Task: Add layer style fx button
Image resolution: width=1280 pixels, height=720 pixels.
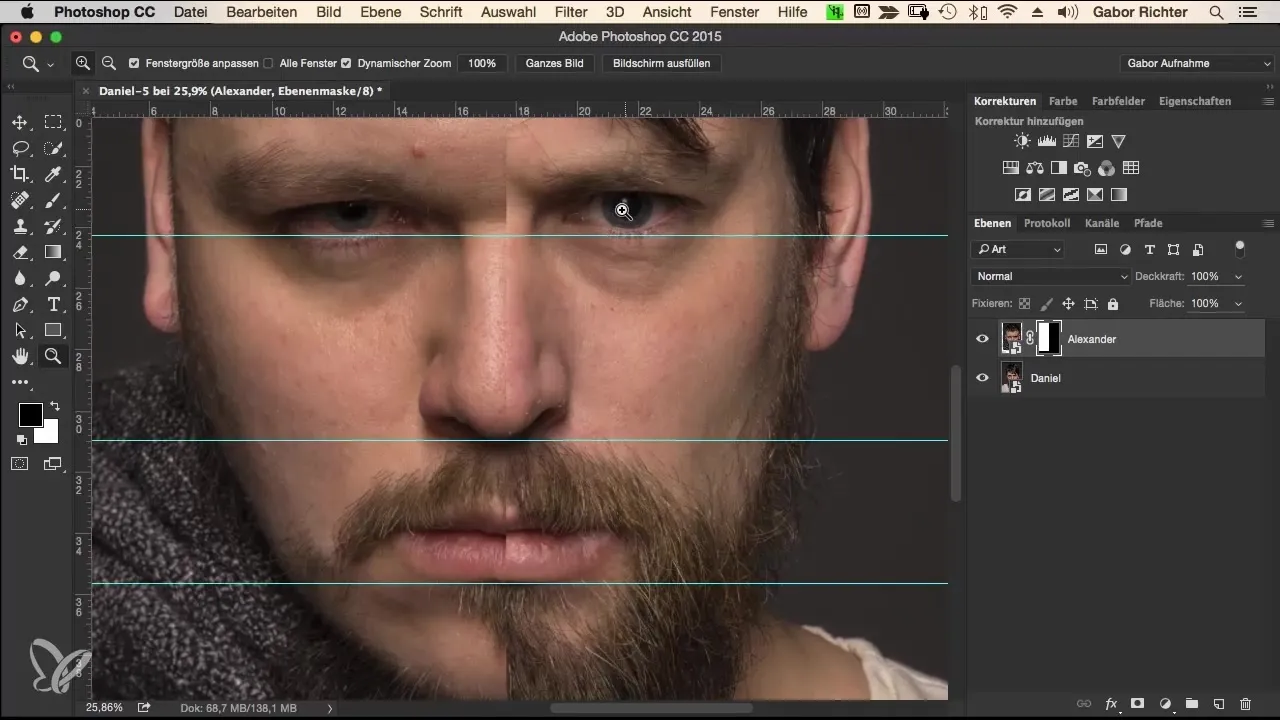Action: pos(1111,704)
